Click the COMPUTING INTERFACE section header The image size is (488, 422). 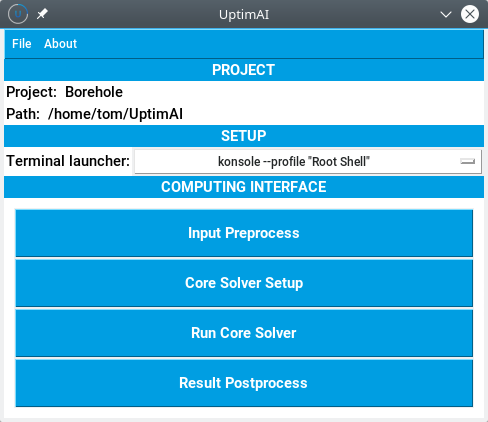[x=244, y=187]
